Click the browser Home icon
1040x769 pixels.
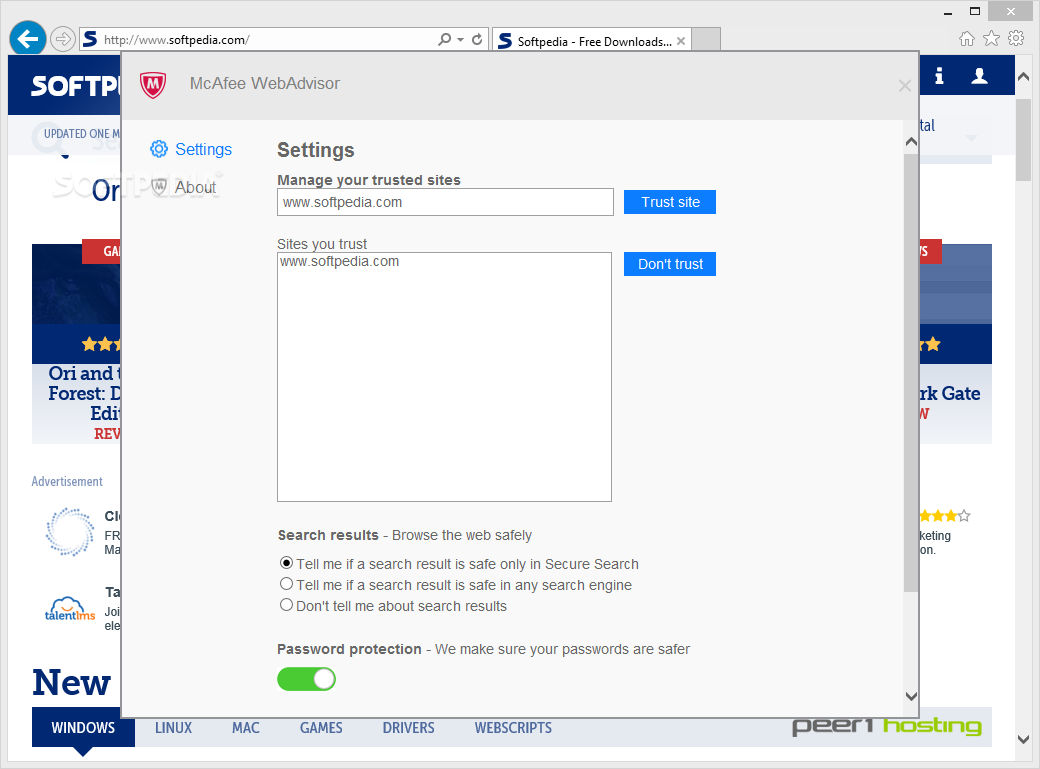click(966, 39)
